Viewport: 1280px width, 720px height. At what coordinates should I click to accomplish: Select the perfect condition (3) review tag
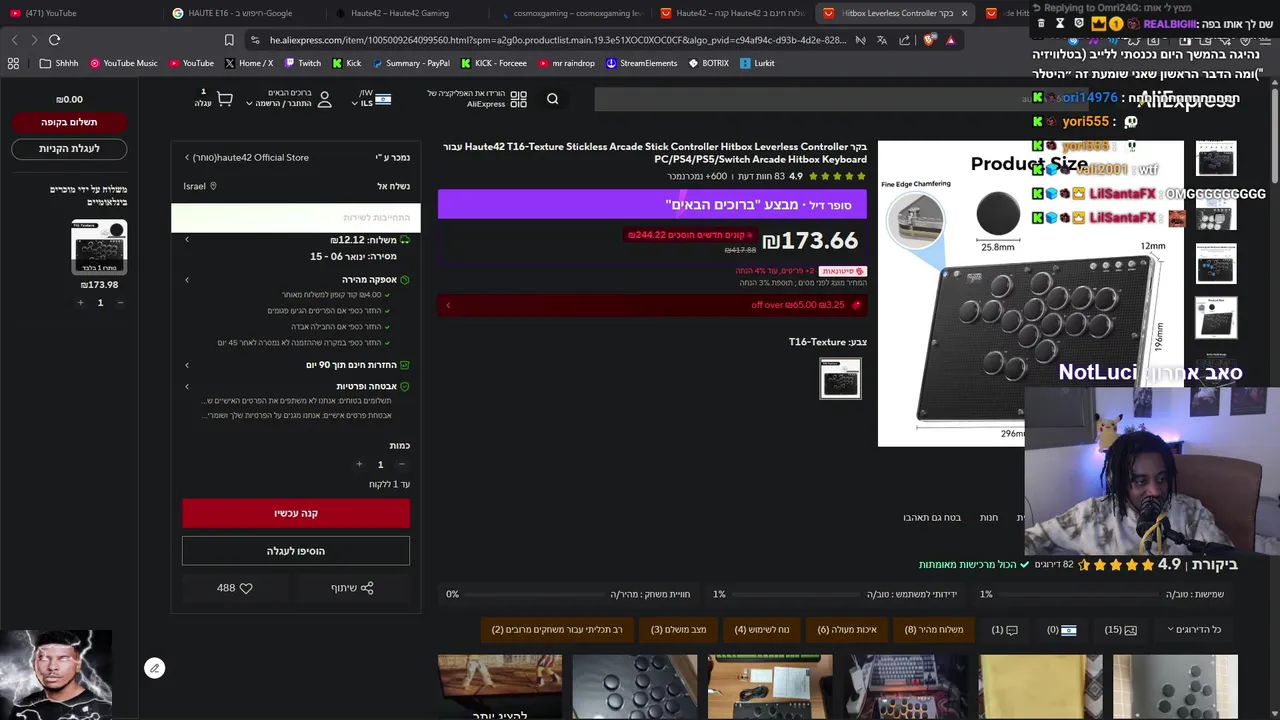[679, 630]
